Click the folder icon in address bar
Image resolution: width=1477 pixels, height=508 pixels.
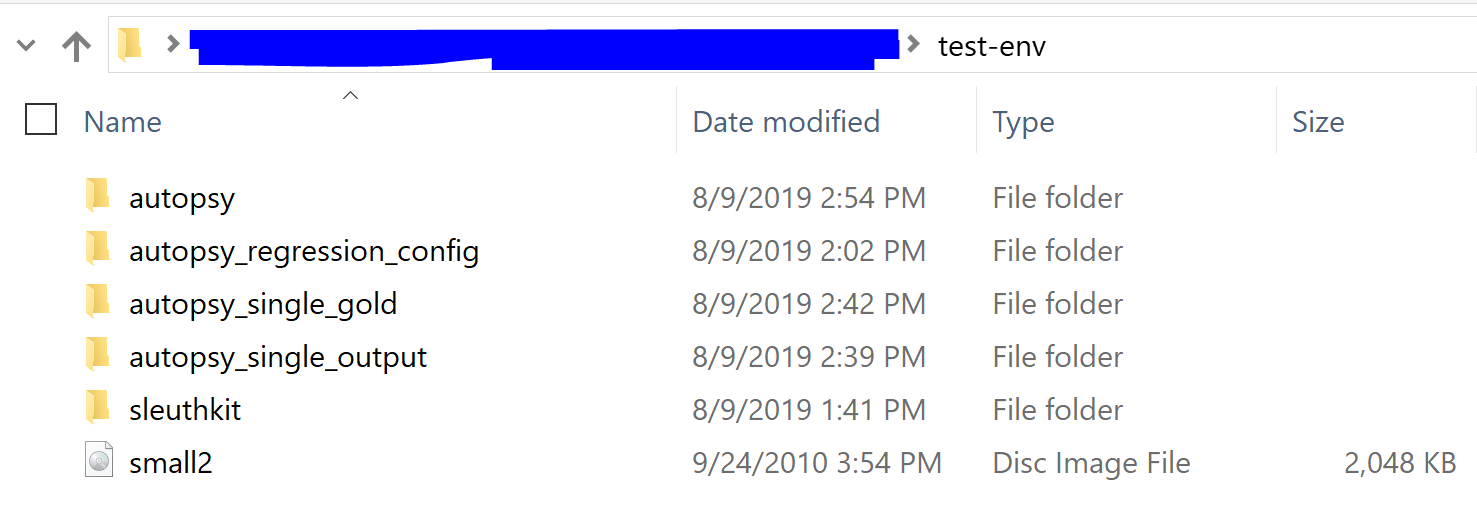click(130, 44)
